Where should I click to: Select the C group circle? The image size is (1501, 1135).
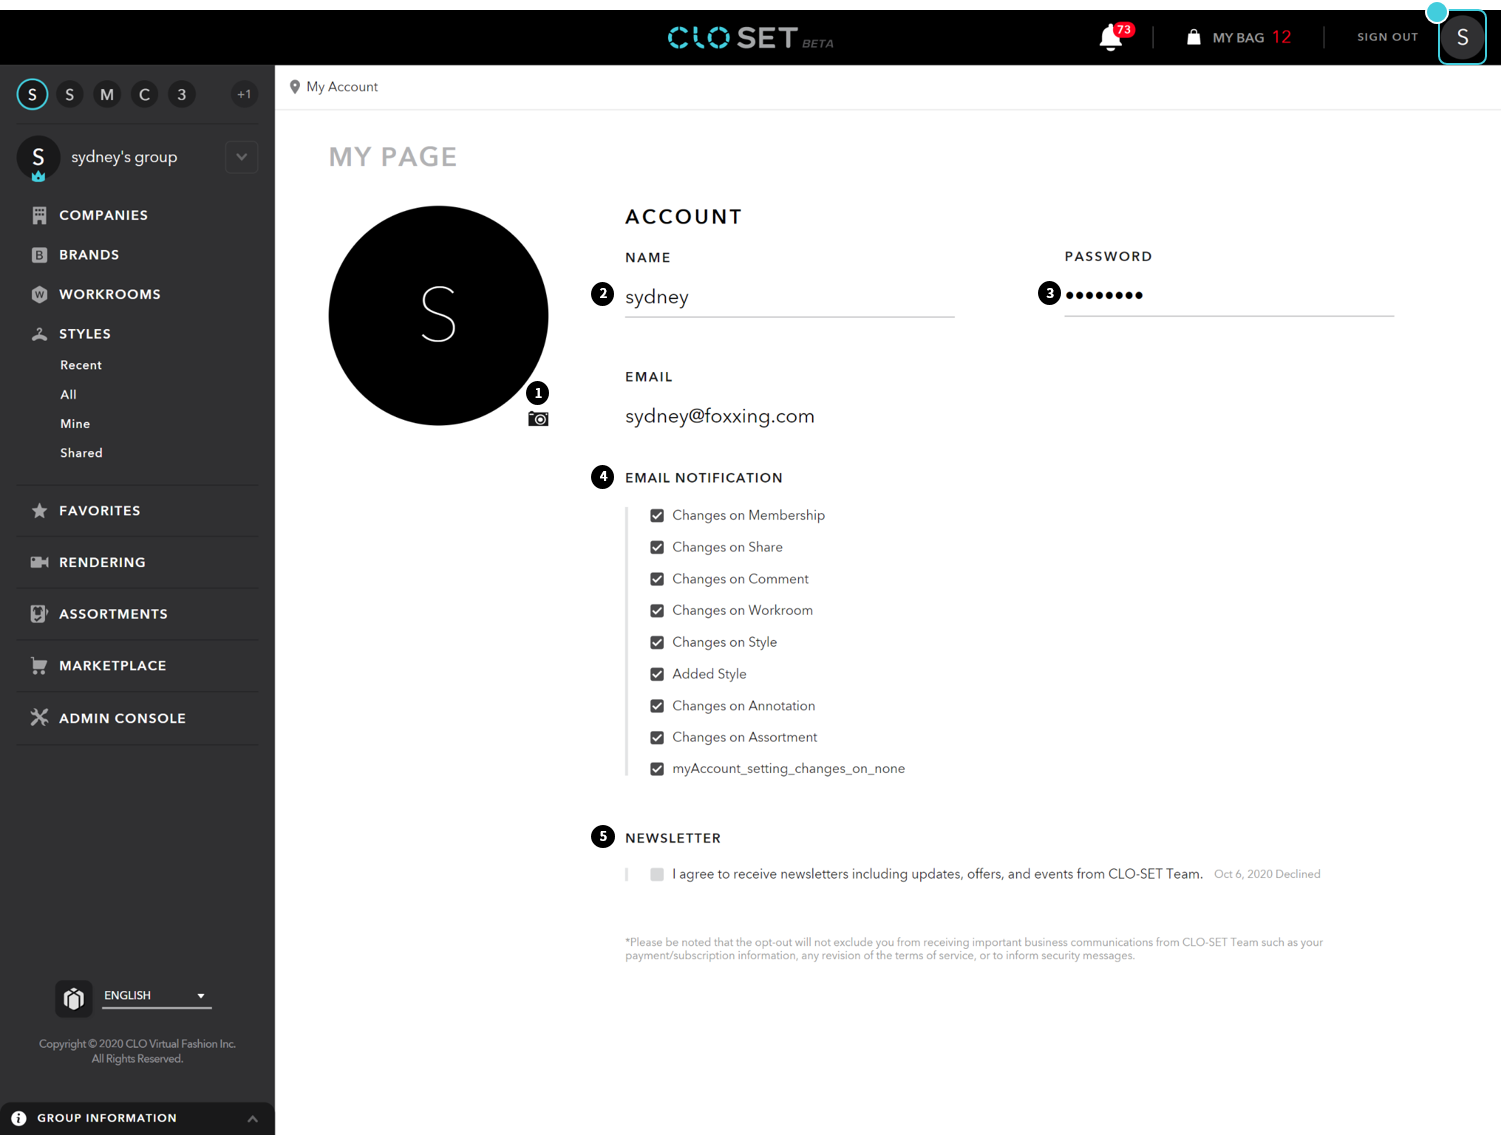144,94
